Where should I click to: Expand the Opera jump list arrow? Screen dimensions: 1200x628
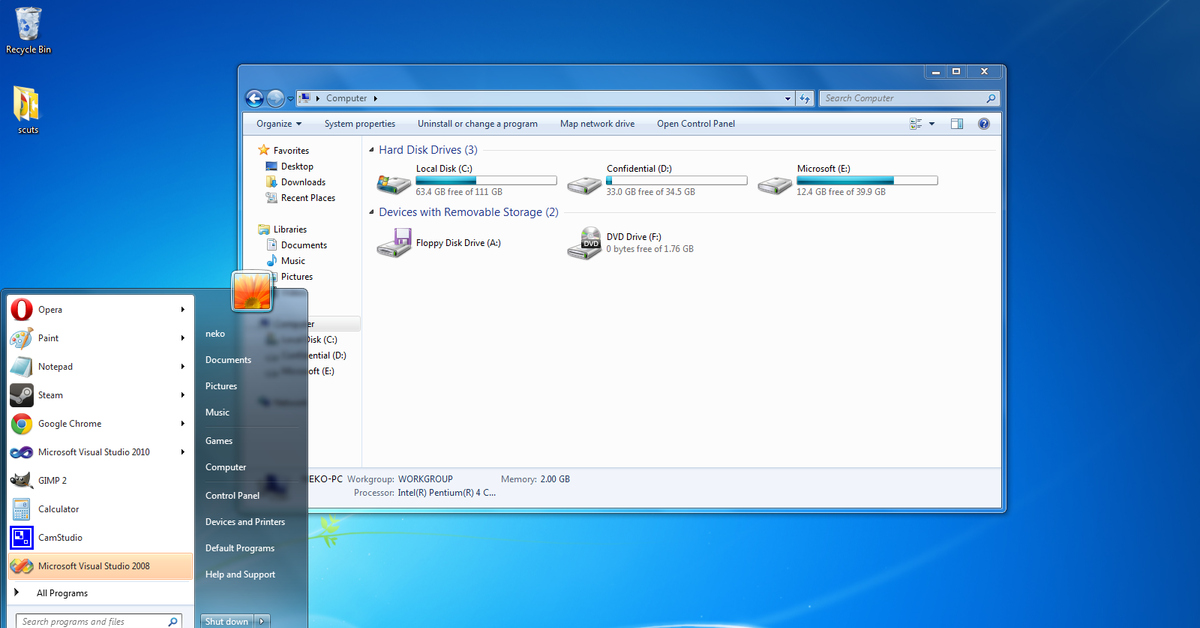[x=183, y=310]
